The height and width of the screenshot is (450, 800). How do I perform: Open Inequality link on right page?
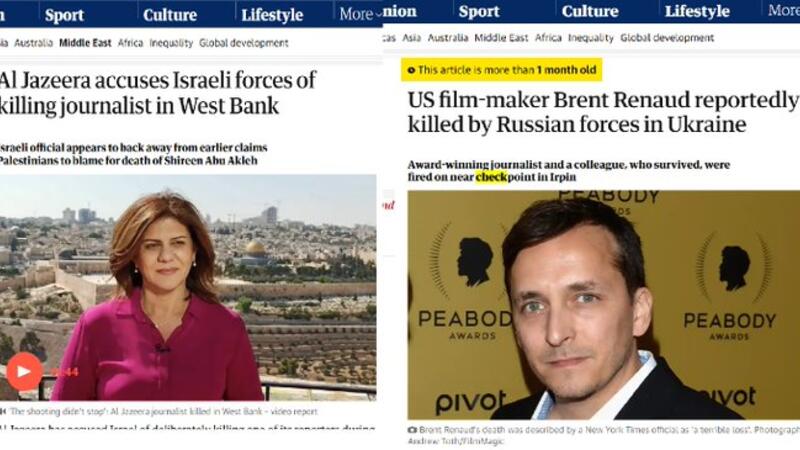pyautogui.click(x=591, y=38)
